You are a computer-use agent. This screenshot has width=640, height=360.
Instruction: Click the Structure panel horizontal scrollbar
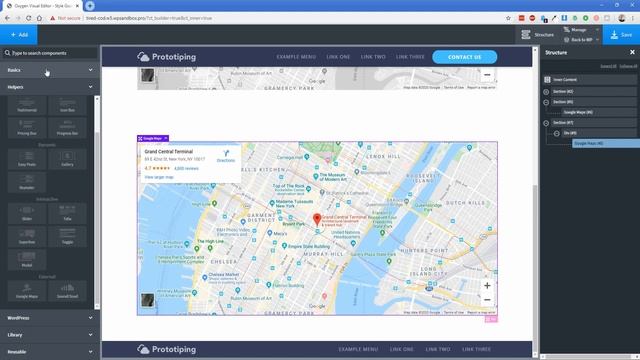coord(590,357)
